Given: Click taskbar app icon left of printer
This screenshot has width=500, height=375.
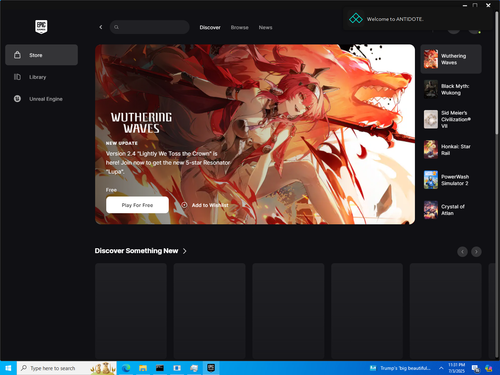Looking at the screenshot, I should coord(177,368).
